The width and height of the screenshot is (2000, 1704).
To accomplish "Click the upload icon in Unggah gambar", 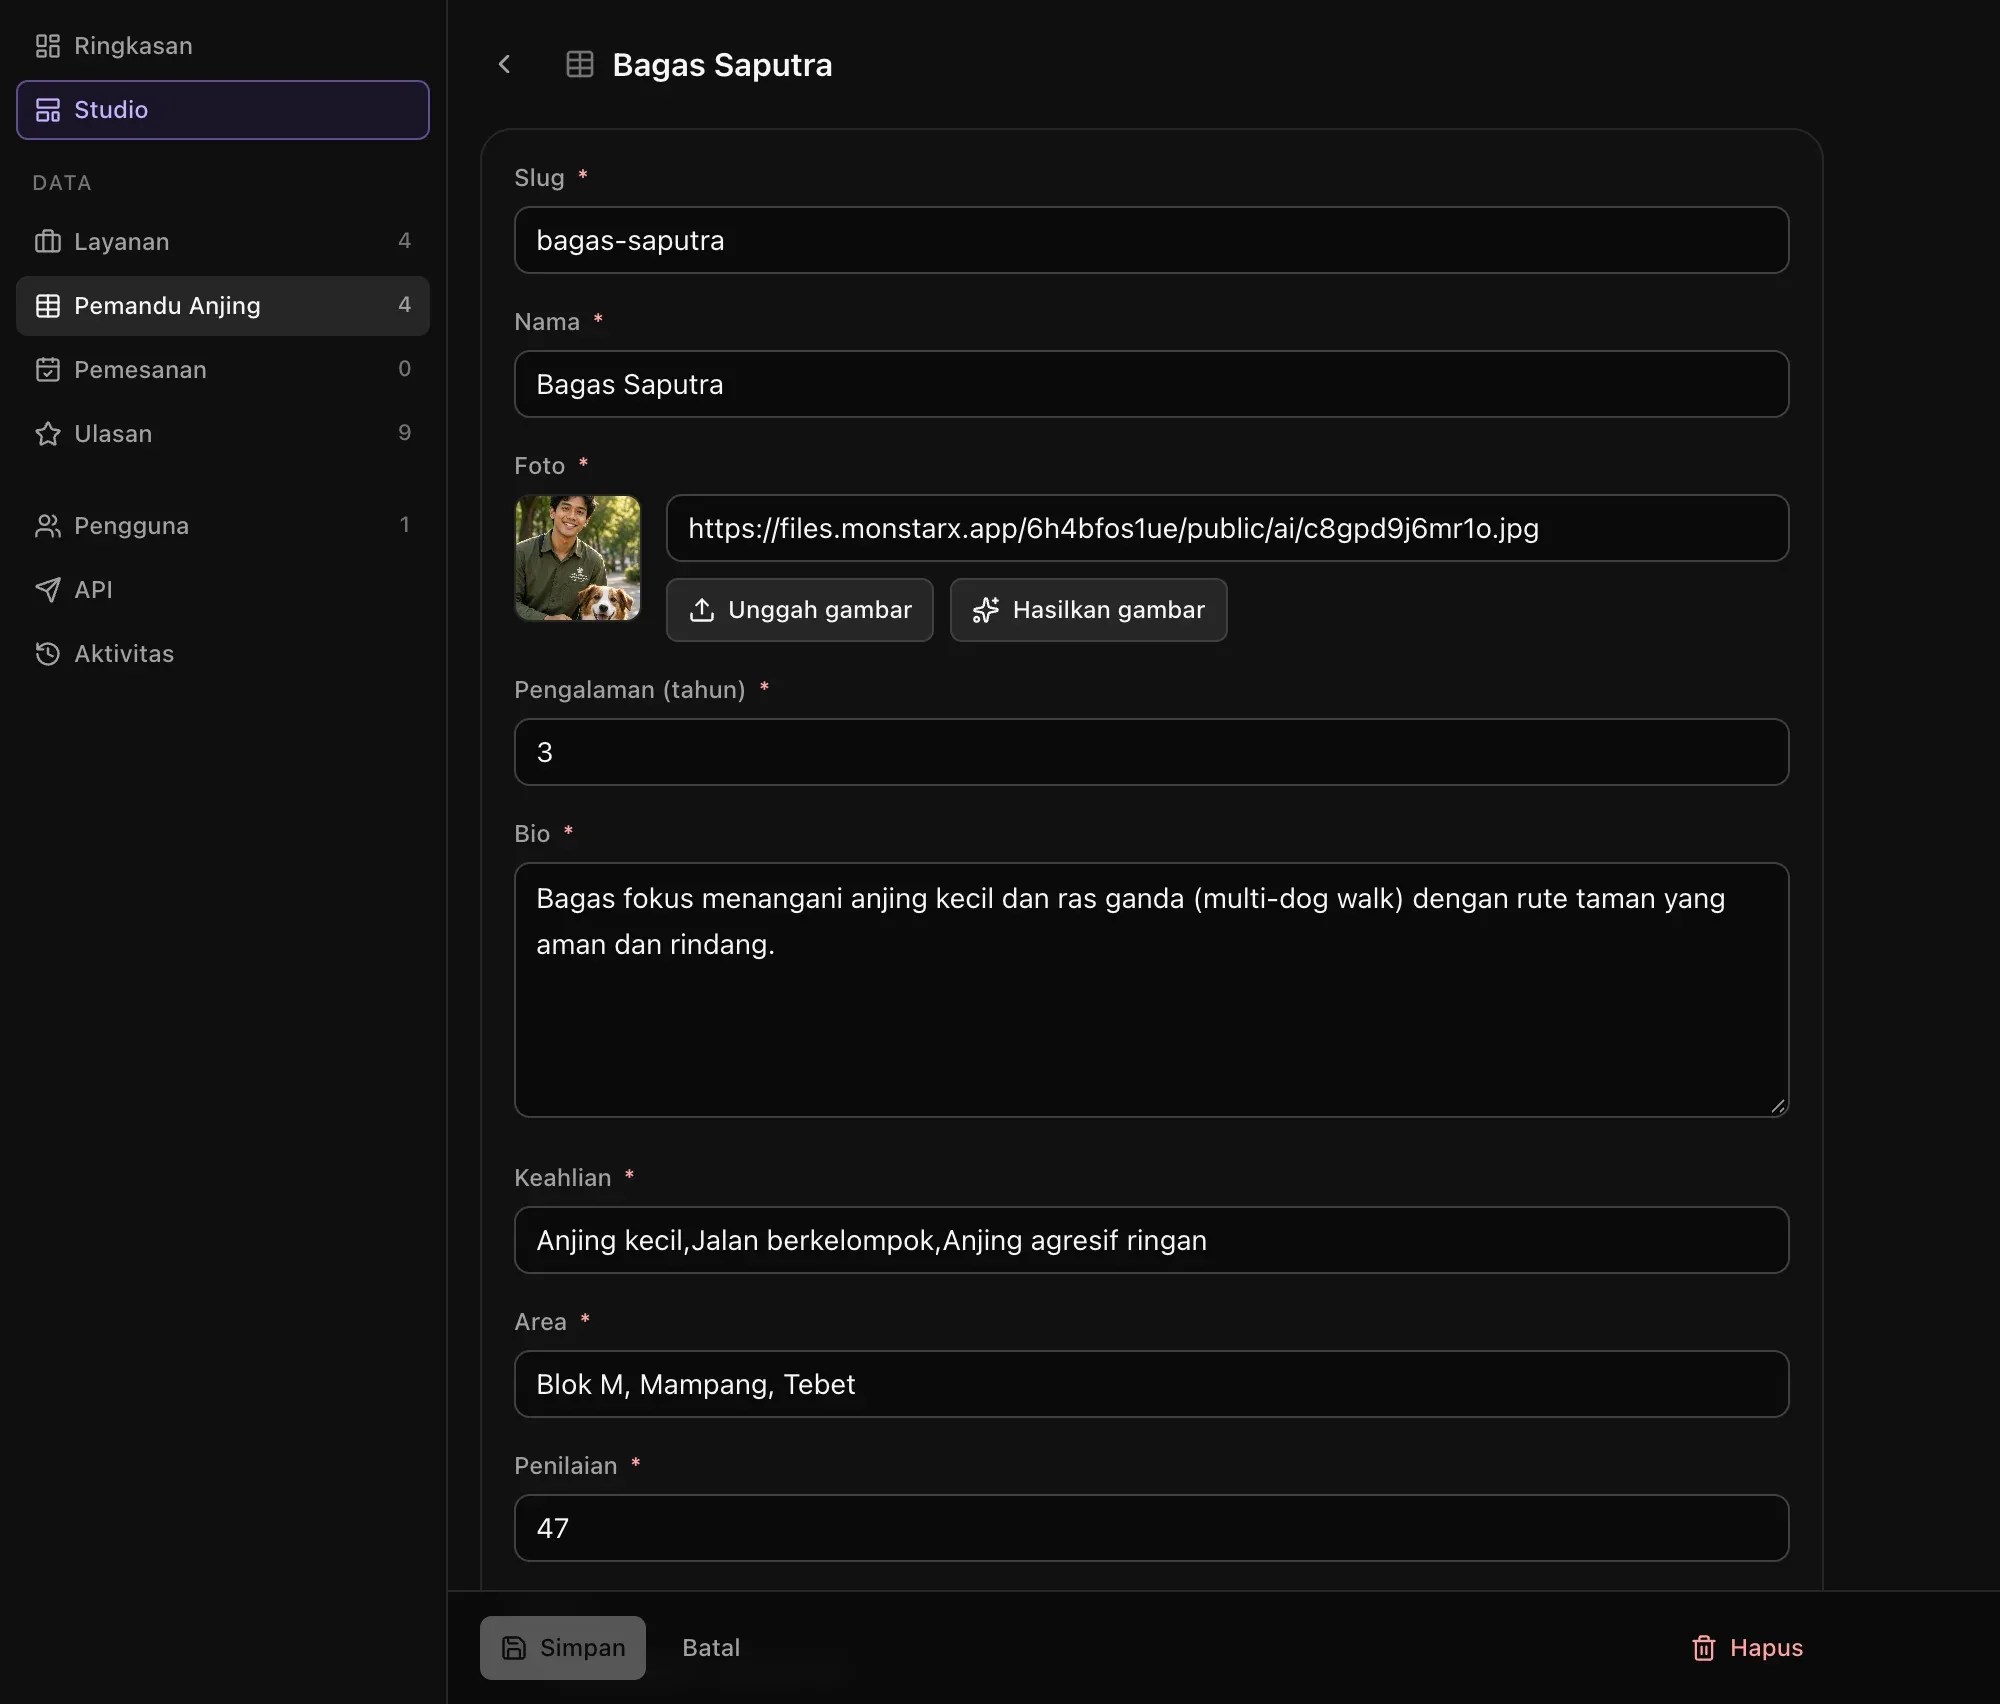I will [x=702, y=610].
